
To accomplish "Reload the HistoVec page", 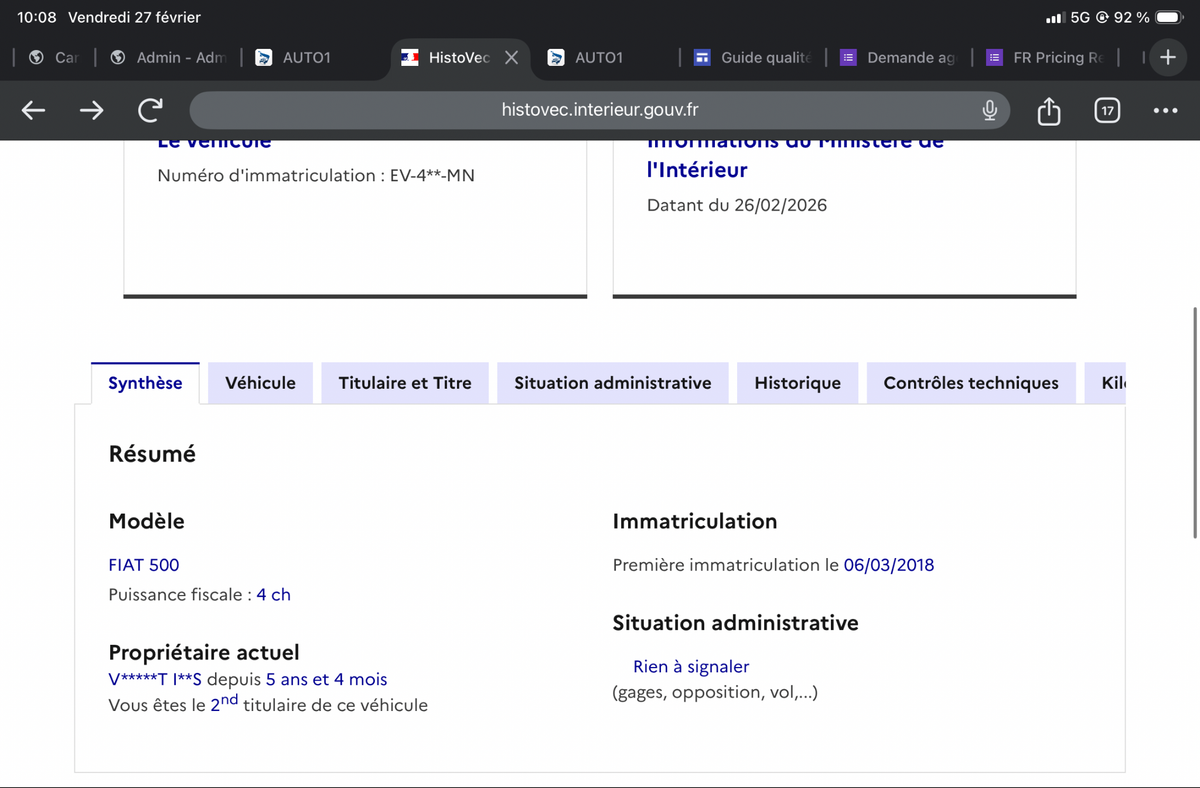I will (x=151, y=110).
